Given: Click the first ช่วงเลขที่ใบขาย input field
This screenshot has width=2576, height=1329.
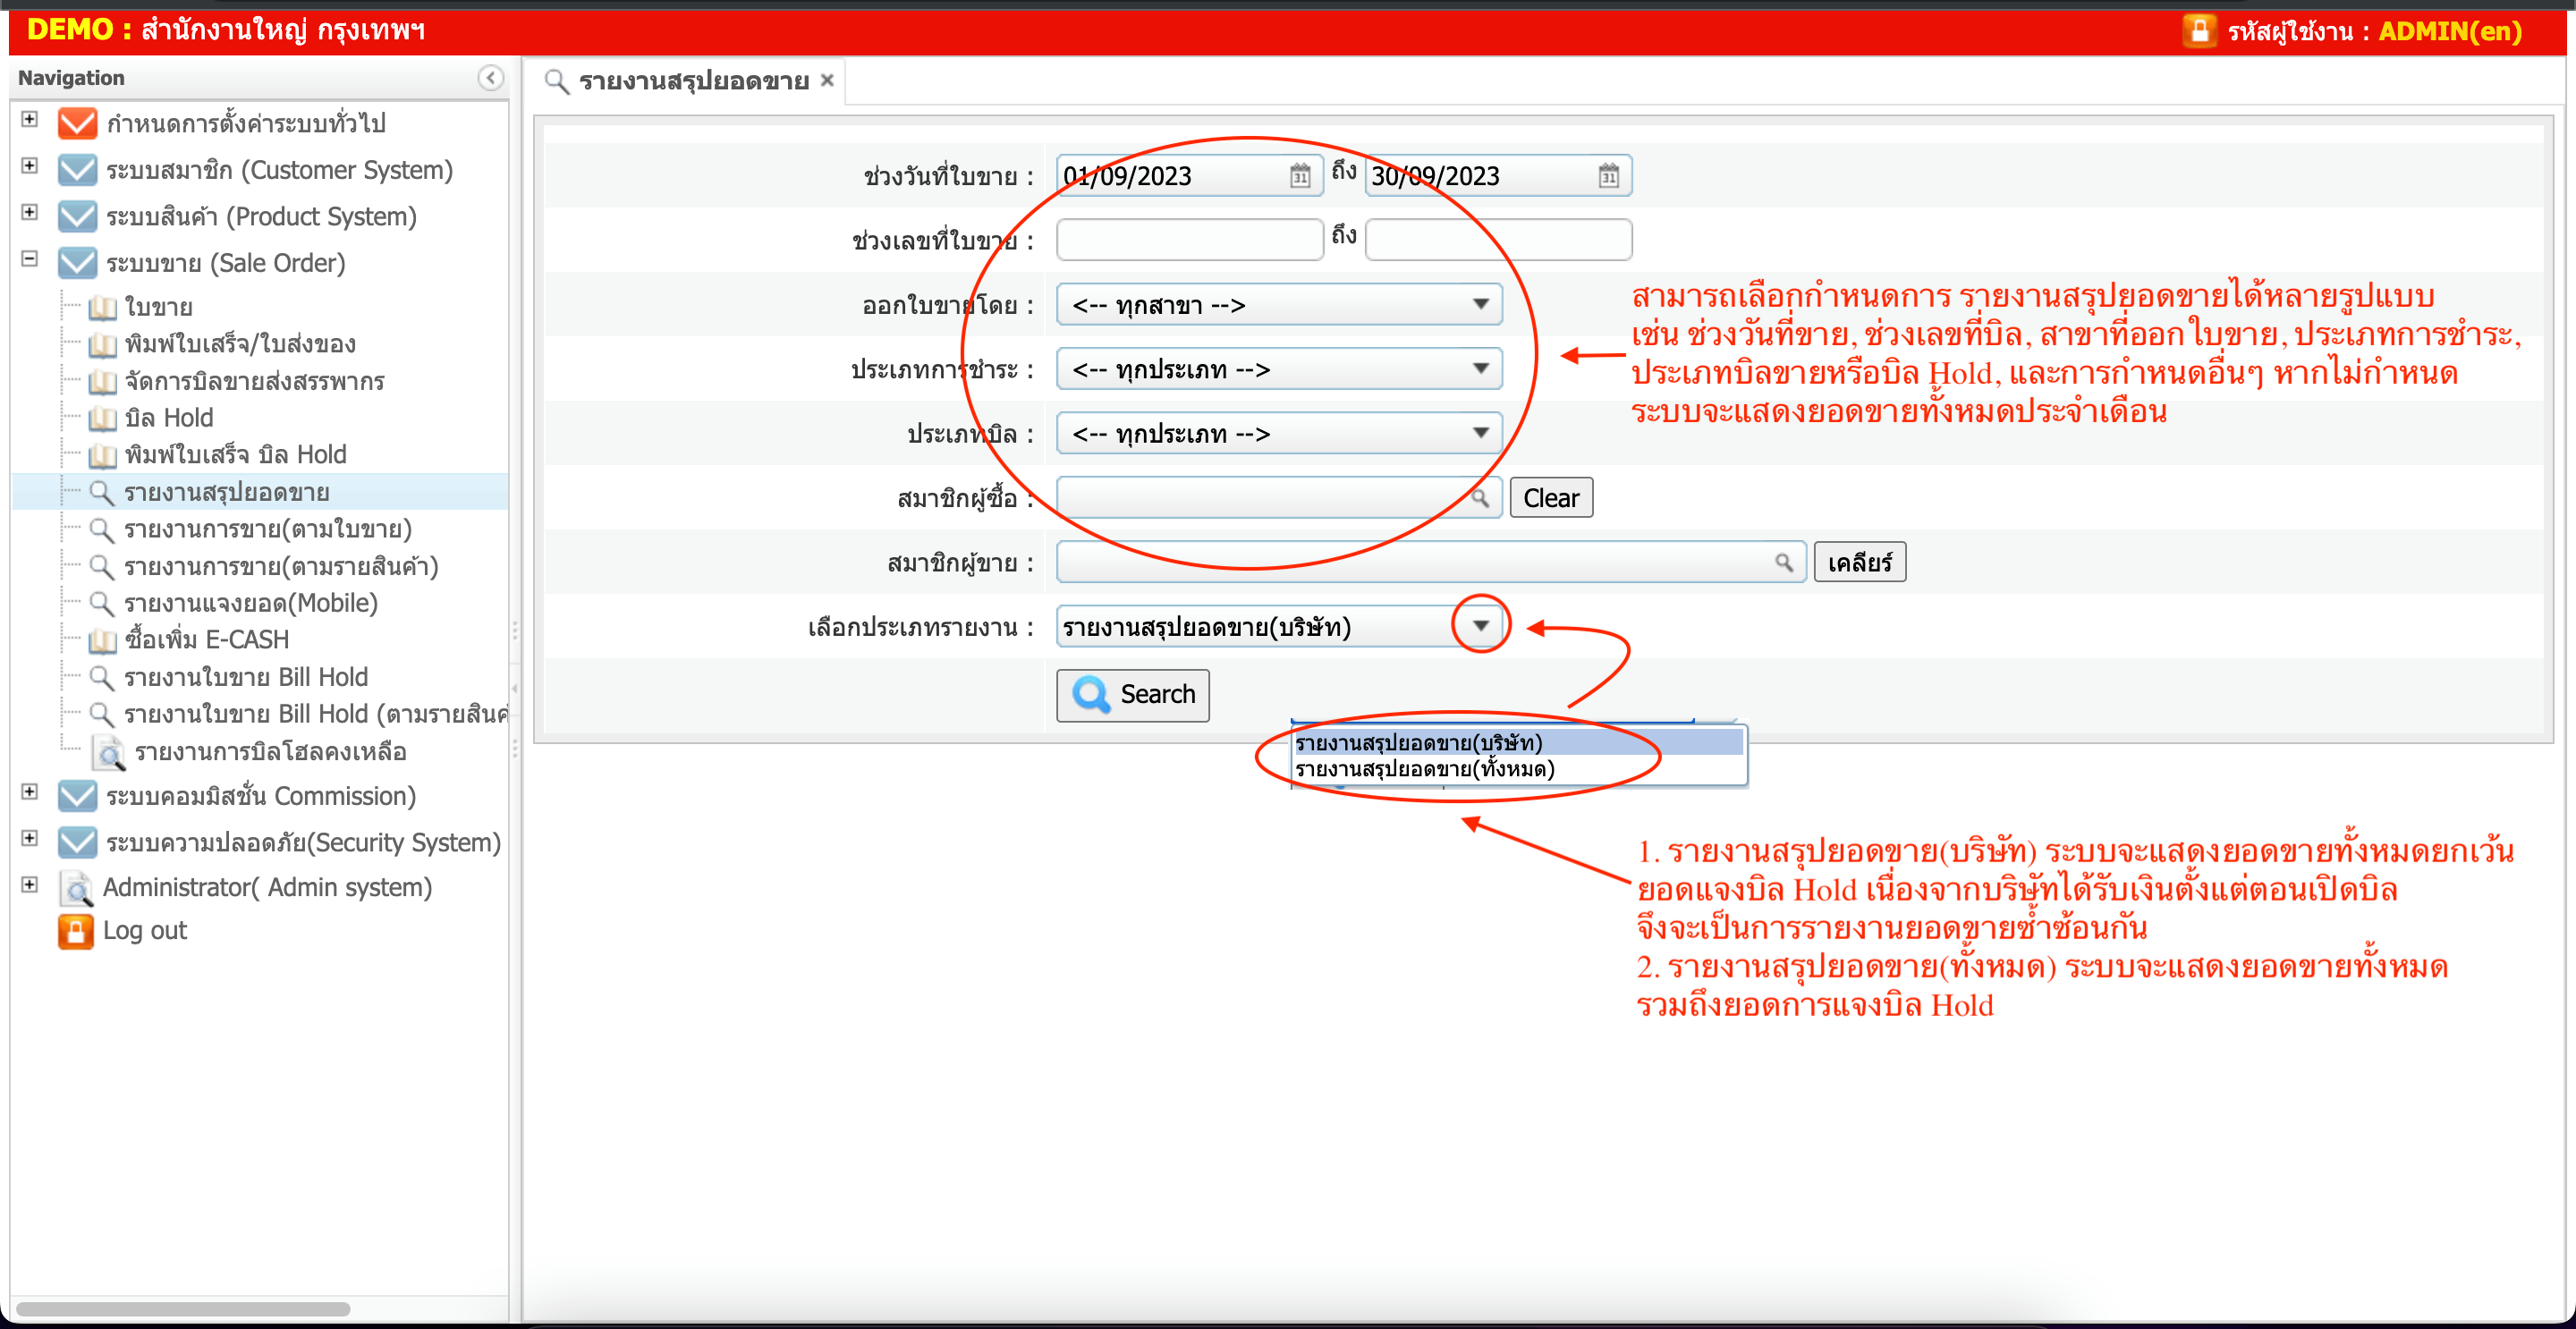Looking at the screenshot, I should pyautogui.click(x=1189, y=240).
